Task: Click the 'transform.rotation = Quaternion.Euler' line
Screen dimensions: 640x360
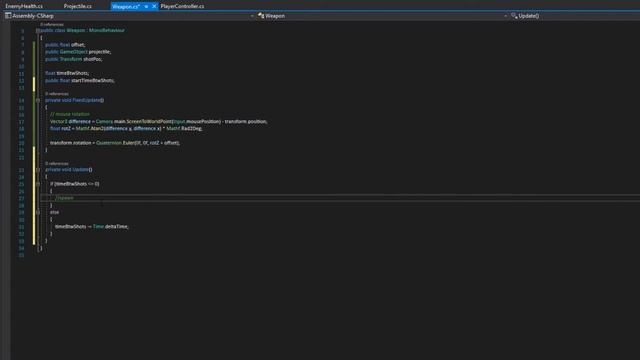Action: point(115,143)
